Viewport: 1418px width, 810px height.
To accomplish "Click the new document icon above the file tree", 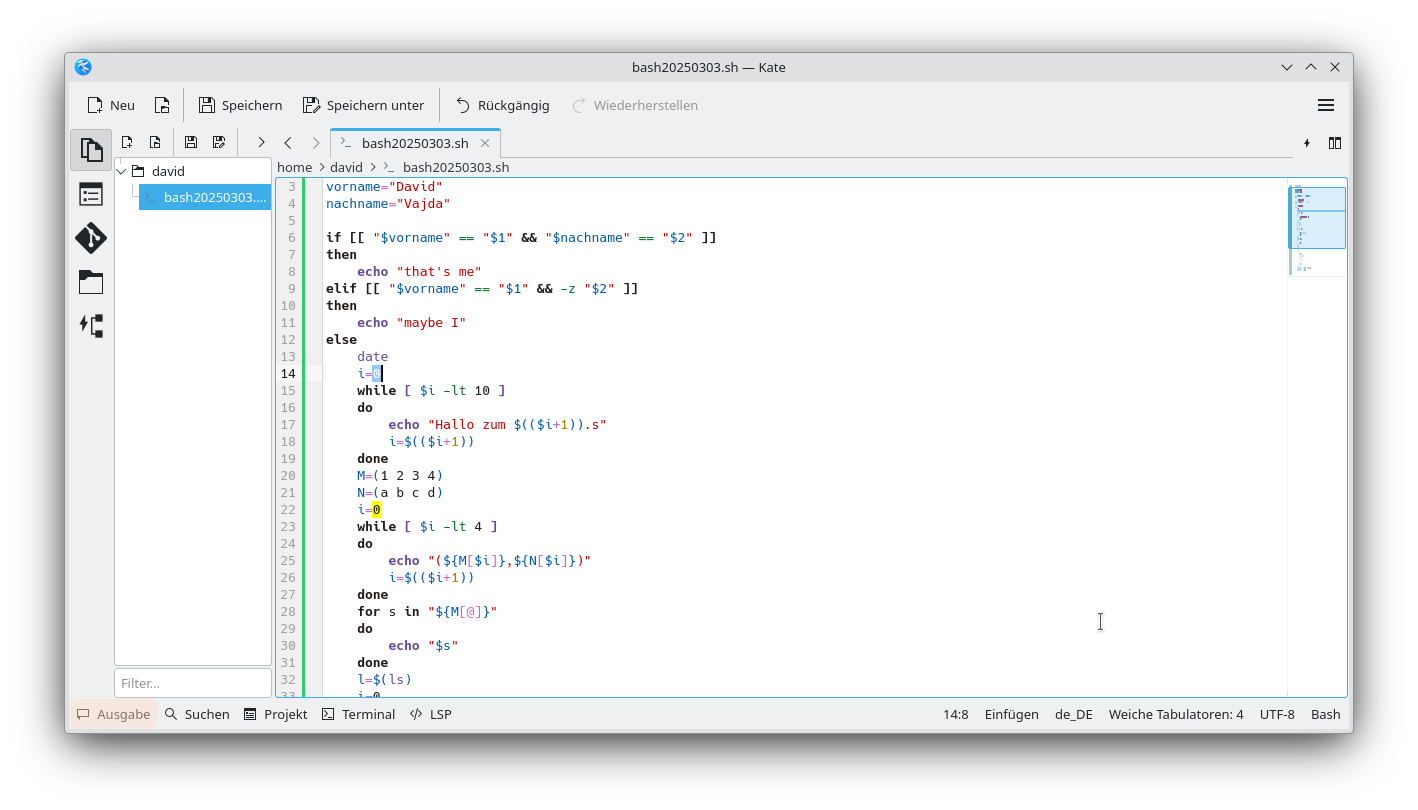I will tap(127, 141).
